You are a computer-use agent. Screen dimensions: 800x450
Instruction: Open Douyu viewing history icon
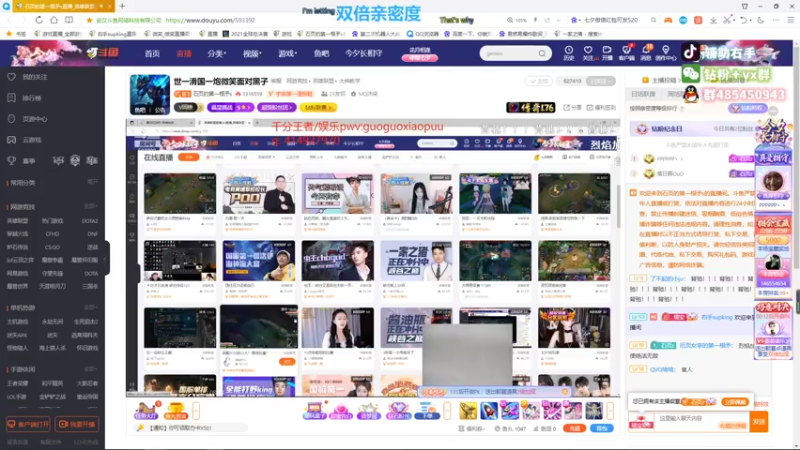pos(568,53)
